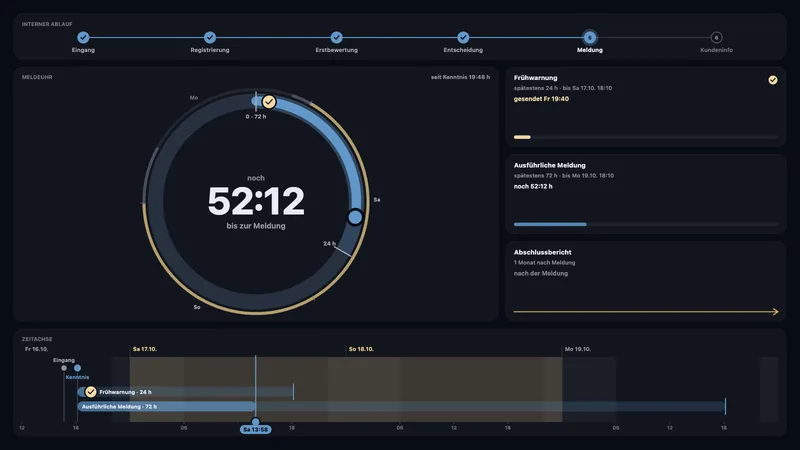This screenshot has width=800, height=450.
Task: Click the 'nach der Meldung' text
Action: pyautogui.click(x=541, y=273)
